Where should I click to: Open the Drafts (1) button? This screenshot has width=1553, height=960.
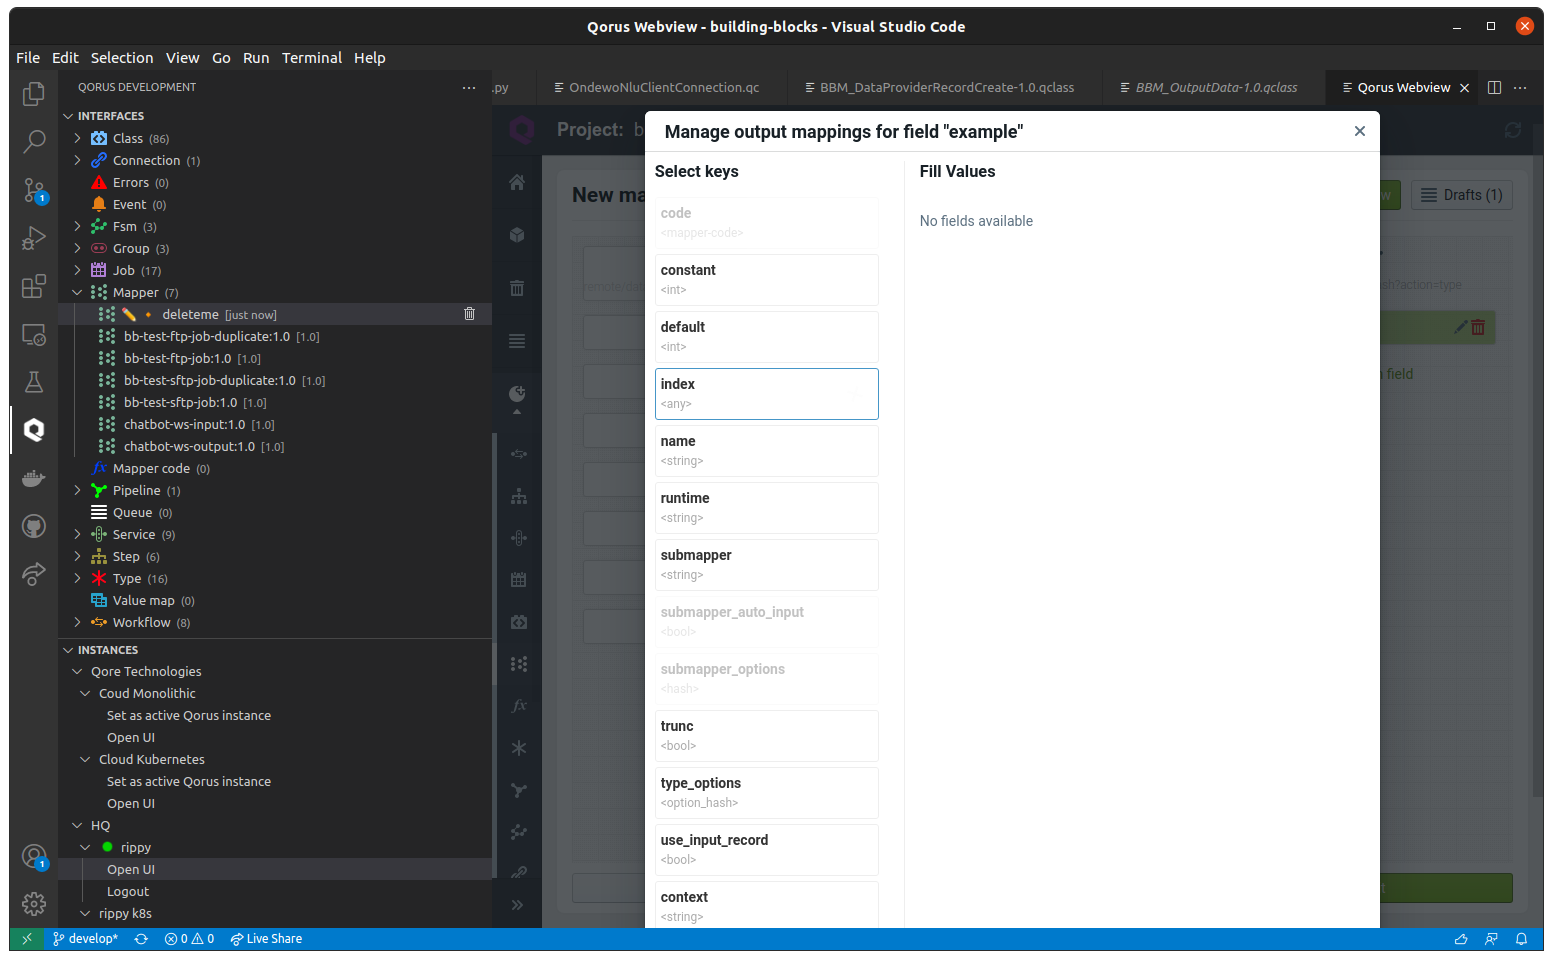(x=1461, y=195)
